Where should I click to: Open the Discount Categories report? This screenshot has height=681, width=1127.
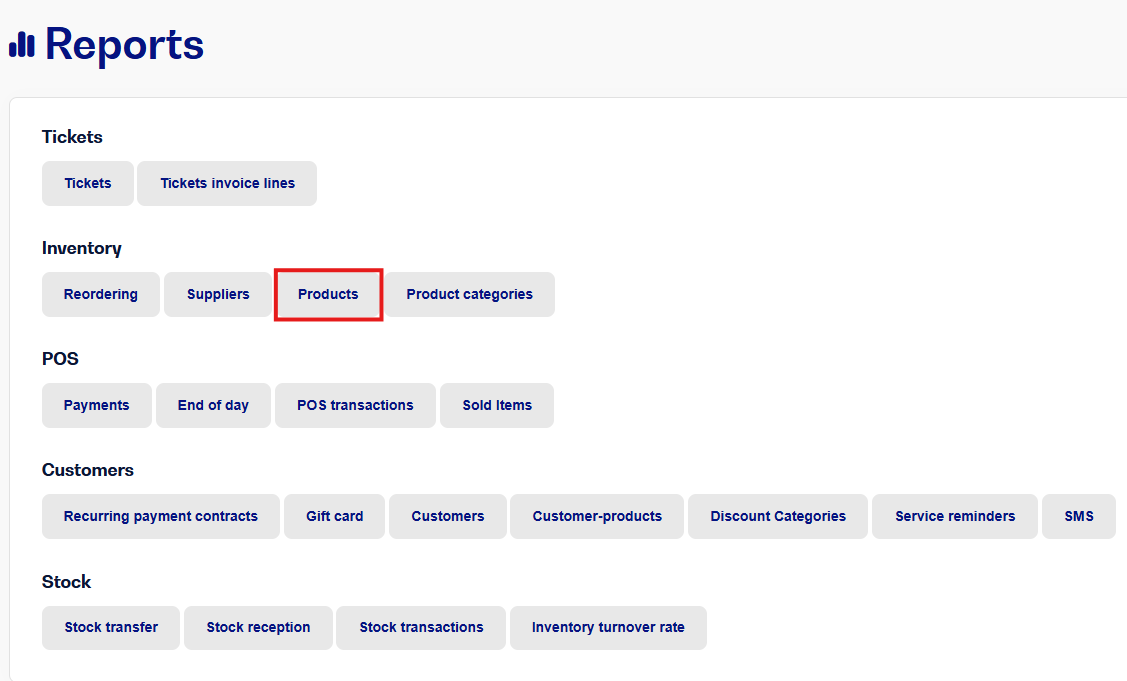778,516
